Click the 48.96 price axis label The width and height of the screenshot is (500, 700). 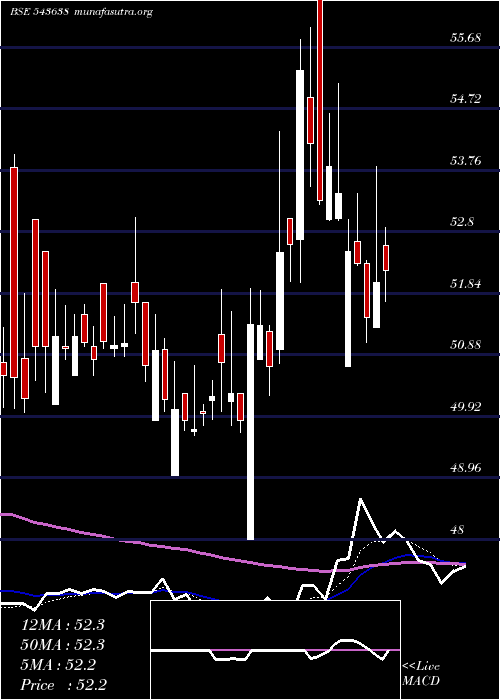pos(465,468)
